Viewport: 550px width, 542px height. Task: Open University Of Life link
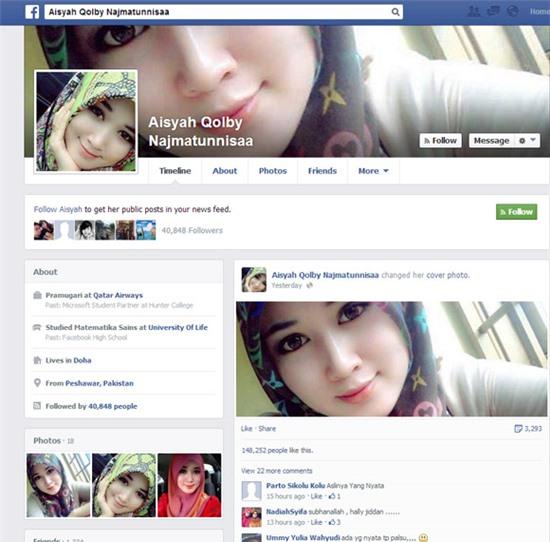pyautogui.click(x=178, y=328)
